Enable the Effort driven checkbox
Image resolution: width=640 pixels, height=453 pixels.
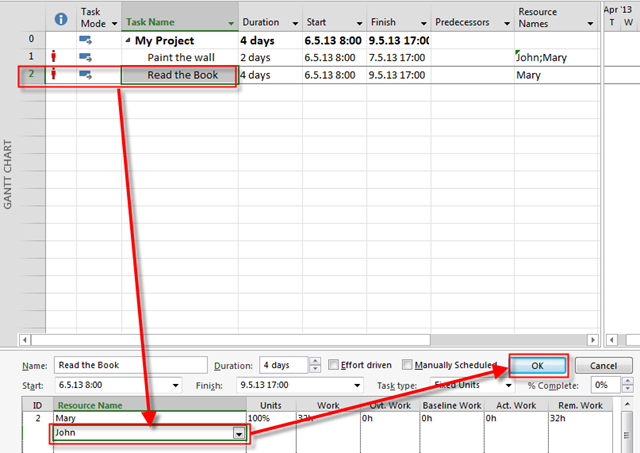(x=334, y=366)
